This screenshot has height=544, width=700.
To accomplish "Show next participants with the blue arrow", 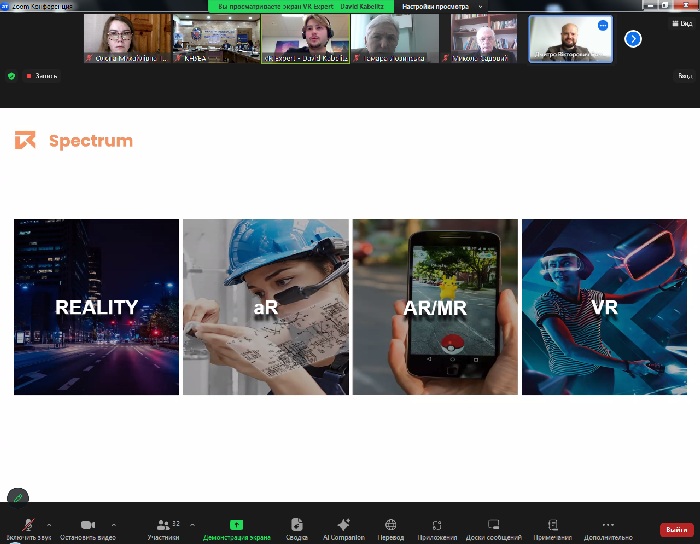I will tap(633, 39).
